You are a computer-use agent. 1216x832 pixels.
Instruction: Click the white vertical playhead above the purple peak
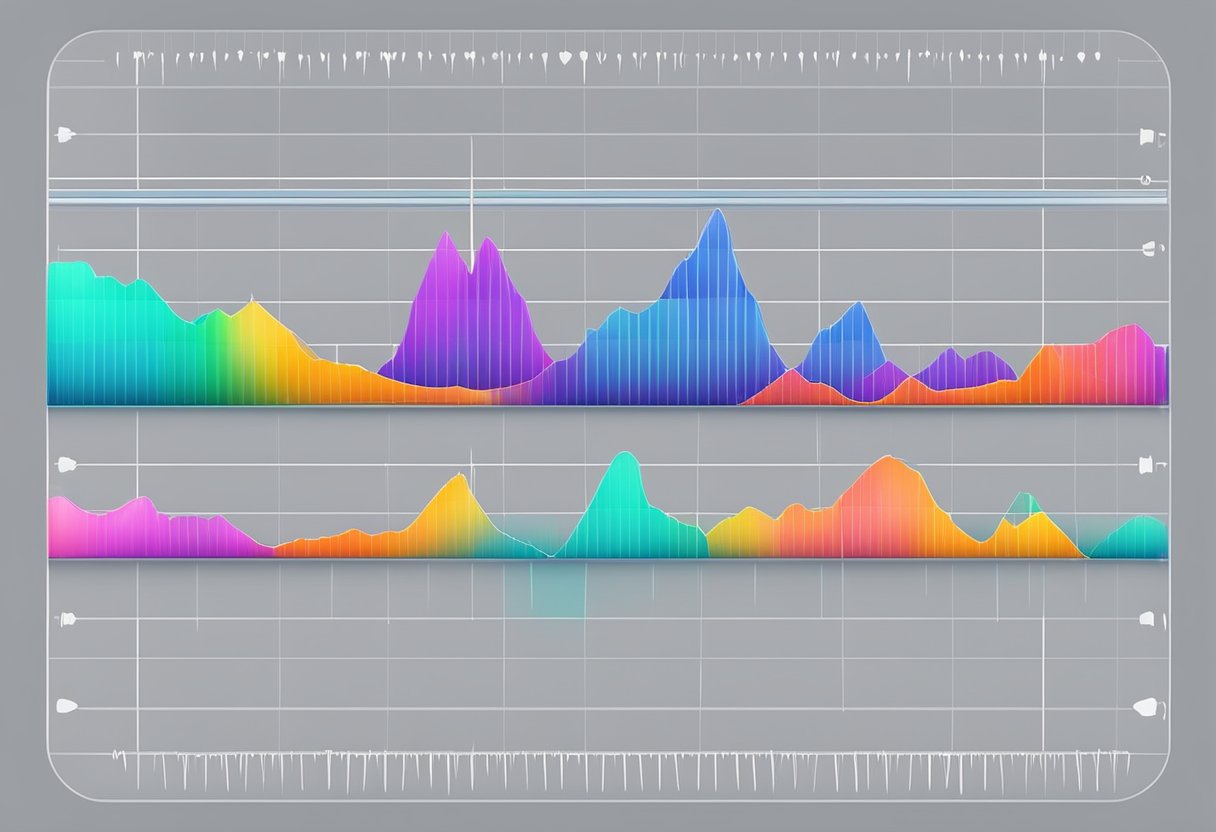pyautogui.click(x=471, y=203)
